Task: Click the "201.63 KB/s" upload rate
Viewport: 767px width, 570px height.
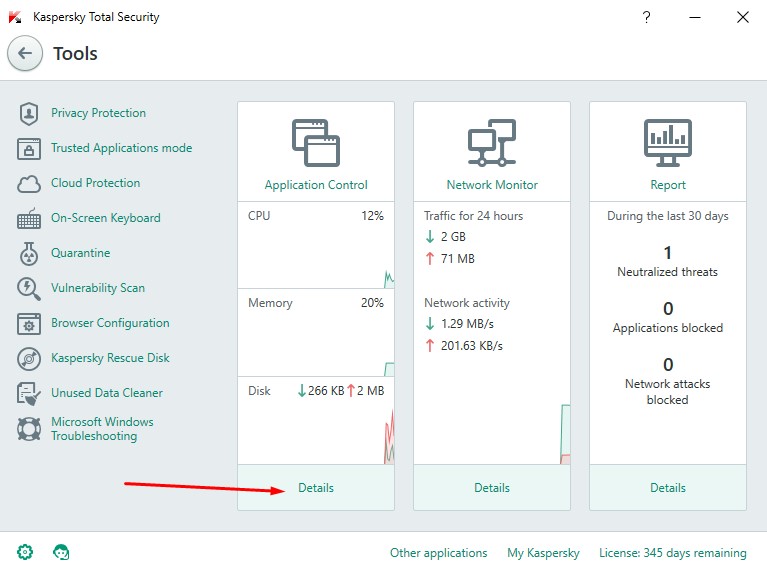Action: (472, 346)
